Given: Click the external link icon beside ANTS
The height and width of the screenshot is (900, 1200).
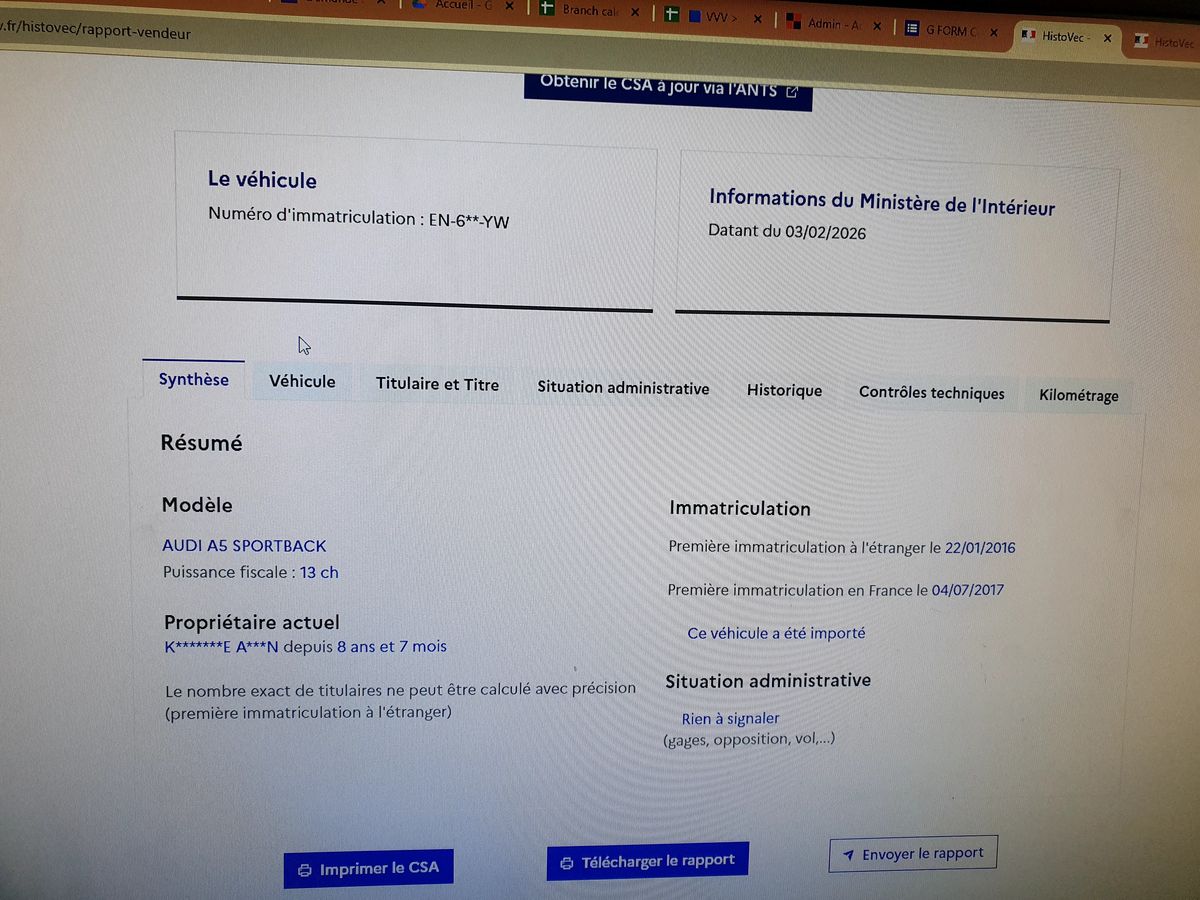Looking at the screenshot, I should 792,92.
